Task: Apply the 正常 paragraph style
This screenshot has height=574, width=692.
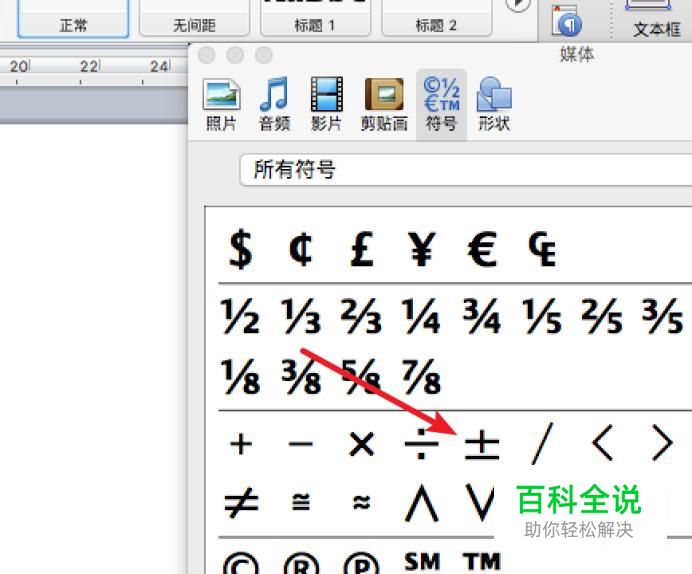Action: point(73,19)
